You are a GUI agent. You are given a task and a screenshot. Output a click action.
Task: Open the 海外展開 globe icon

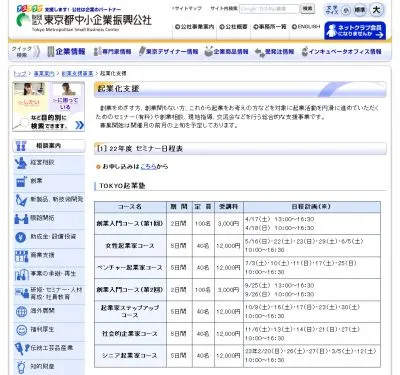[21, 311]
